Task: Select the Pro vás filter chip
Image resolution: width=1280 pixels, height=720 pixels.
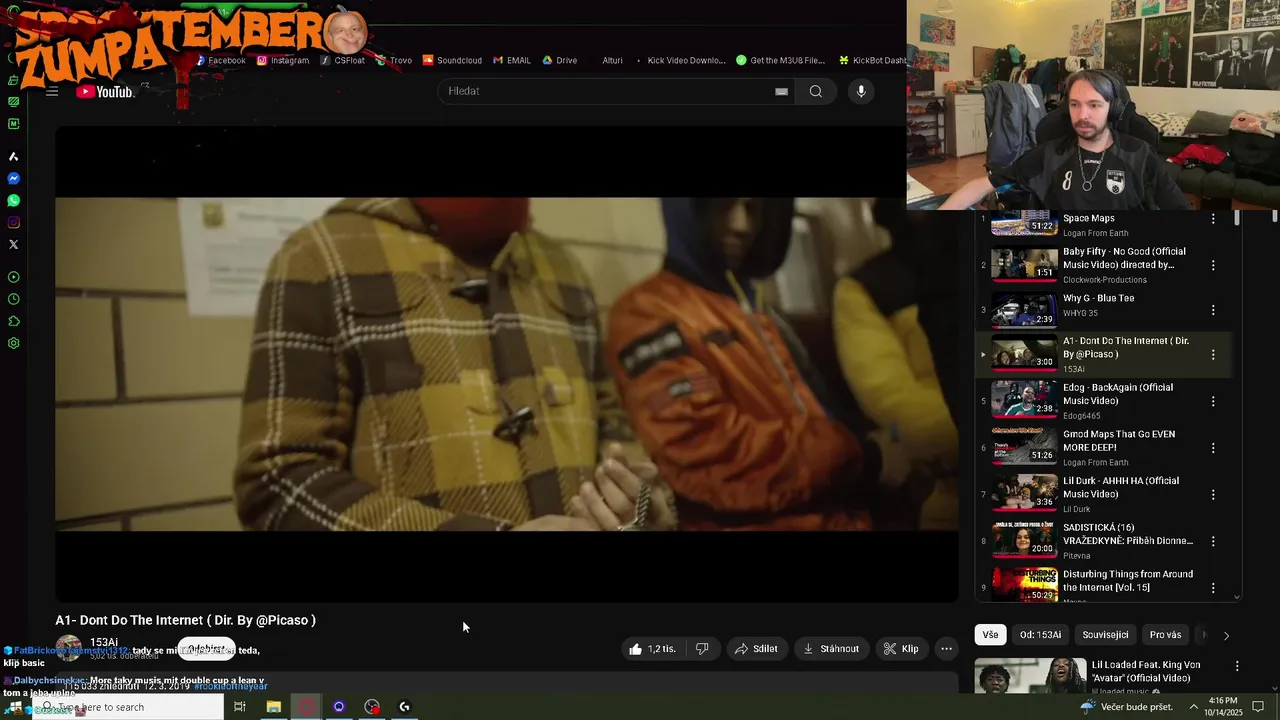Action: [1165, 634]
